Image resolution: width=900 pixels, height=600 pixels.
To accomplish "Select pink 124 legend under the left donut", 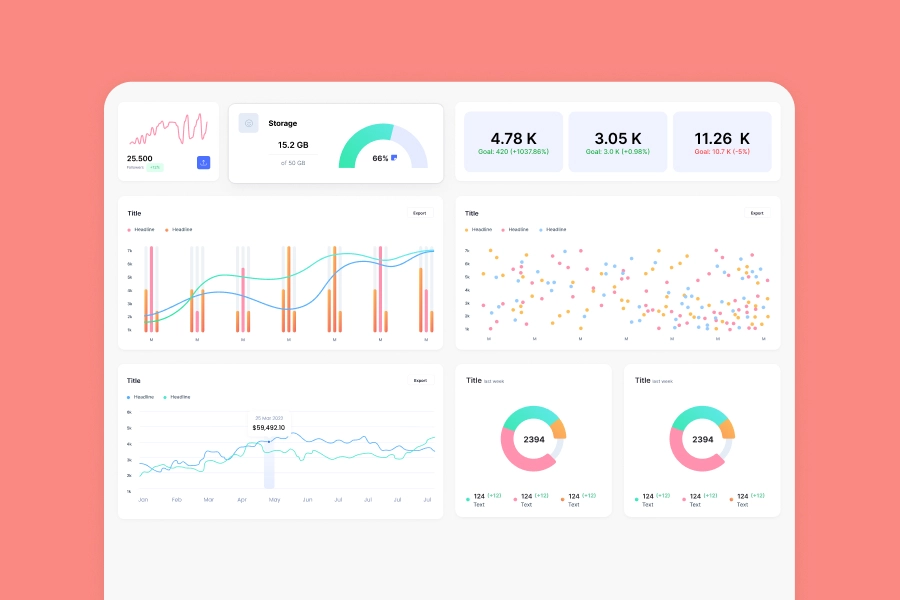I will click(x=532, y=500).
